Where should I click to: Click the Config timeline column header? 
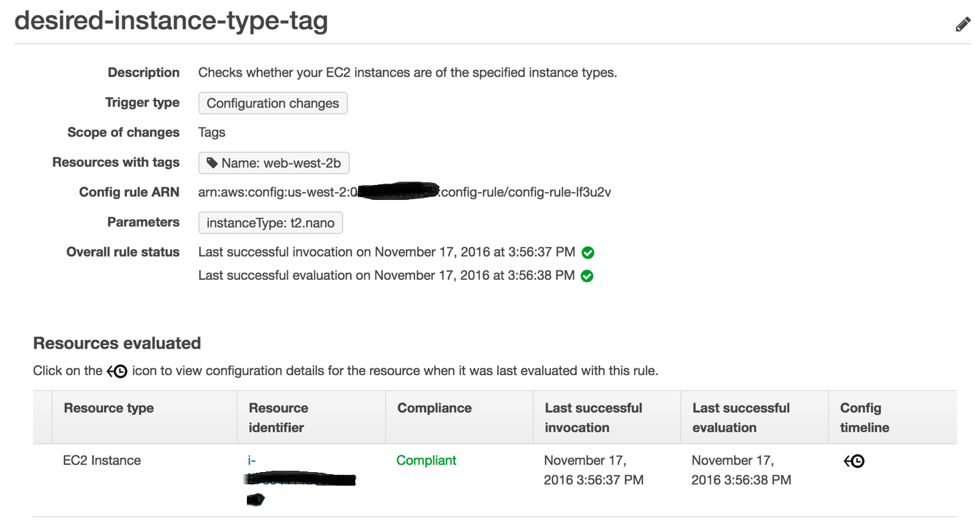pyautogui.click(x=864, y=417)
